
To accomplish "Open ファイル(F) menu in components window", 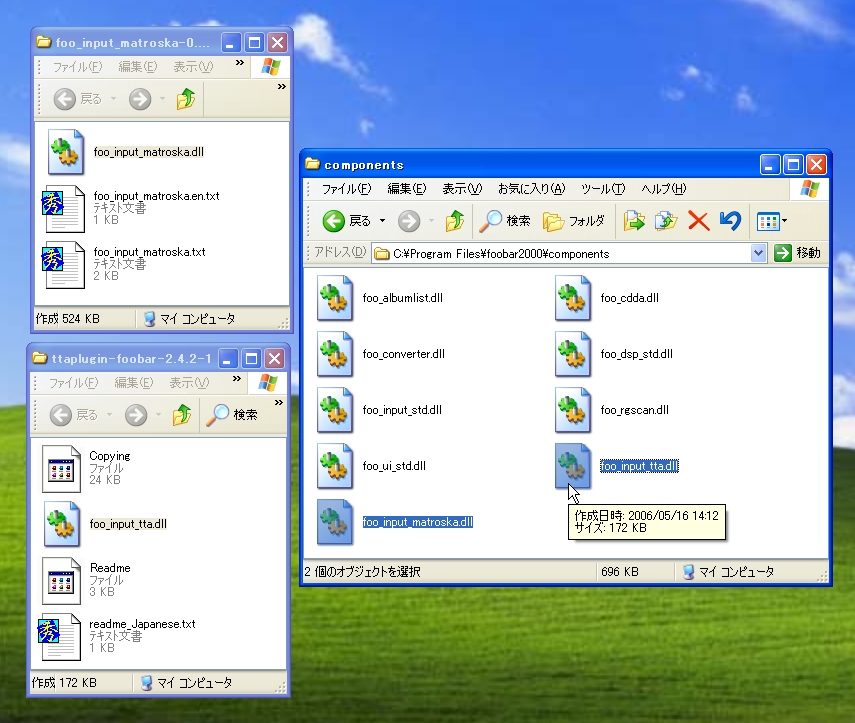I will pos(346,189).
